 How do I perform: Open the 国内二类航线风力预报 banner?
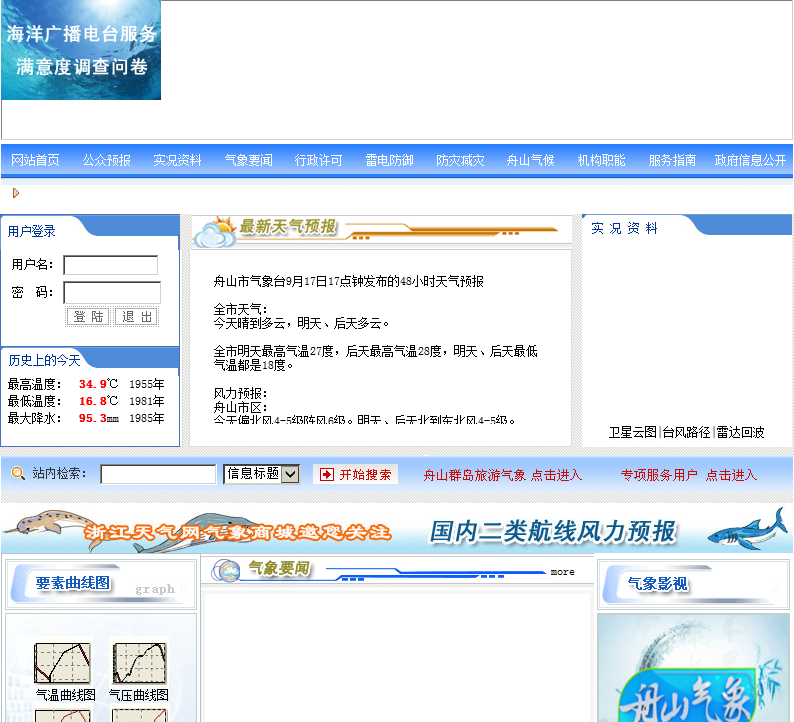tap(552, 532)
